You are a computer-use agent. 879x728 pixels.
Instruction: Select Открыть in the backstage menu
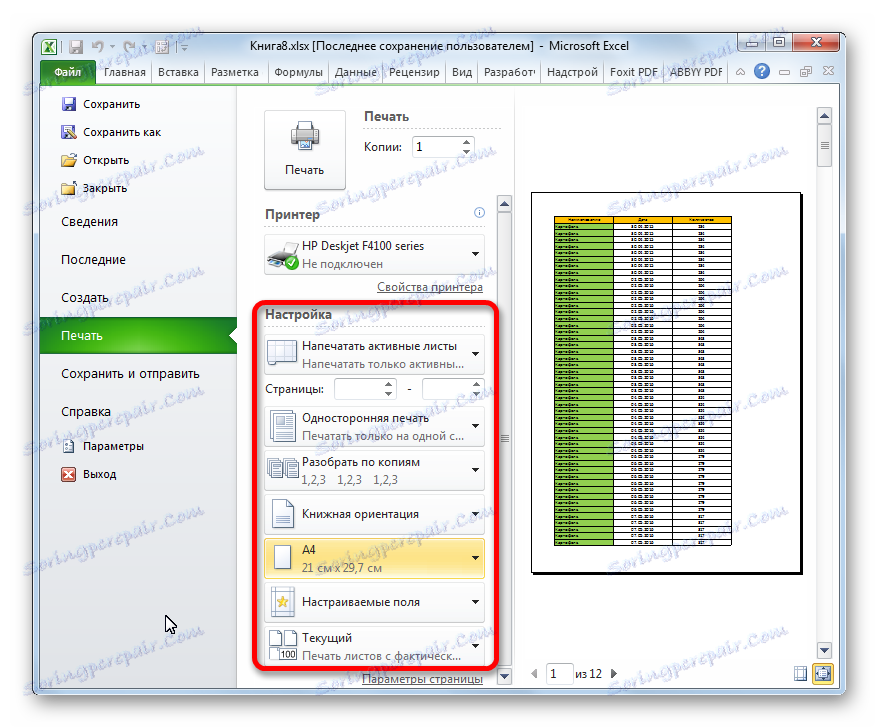tap(95, 160)
